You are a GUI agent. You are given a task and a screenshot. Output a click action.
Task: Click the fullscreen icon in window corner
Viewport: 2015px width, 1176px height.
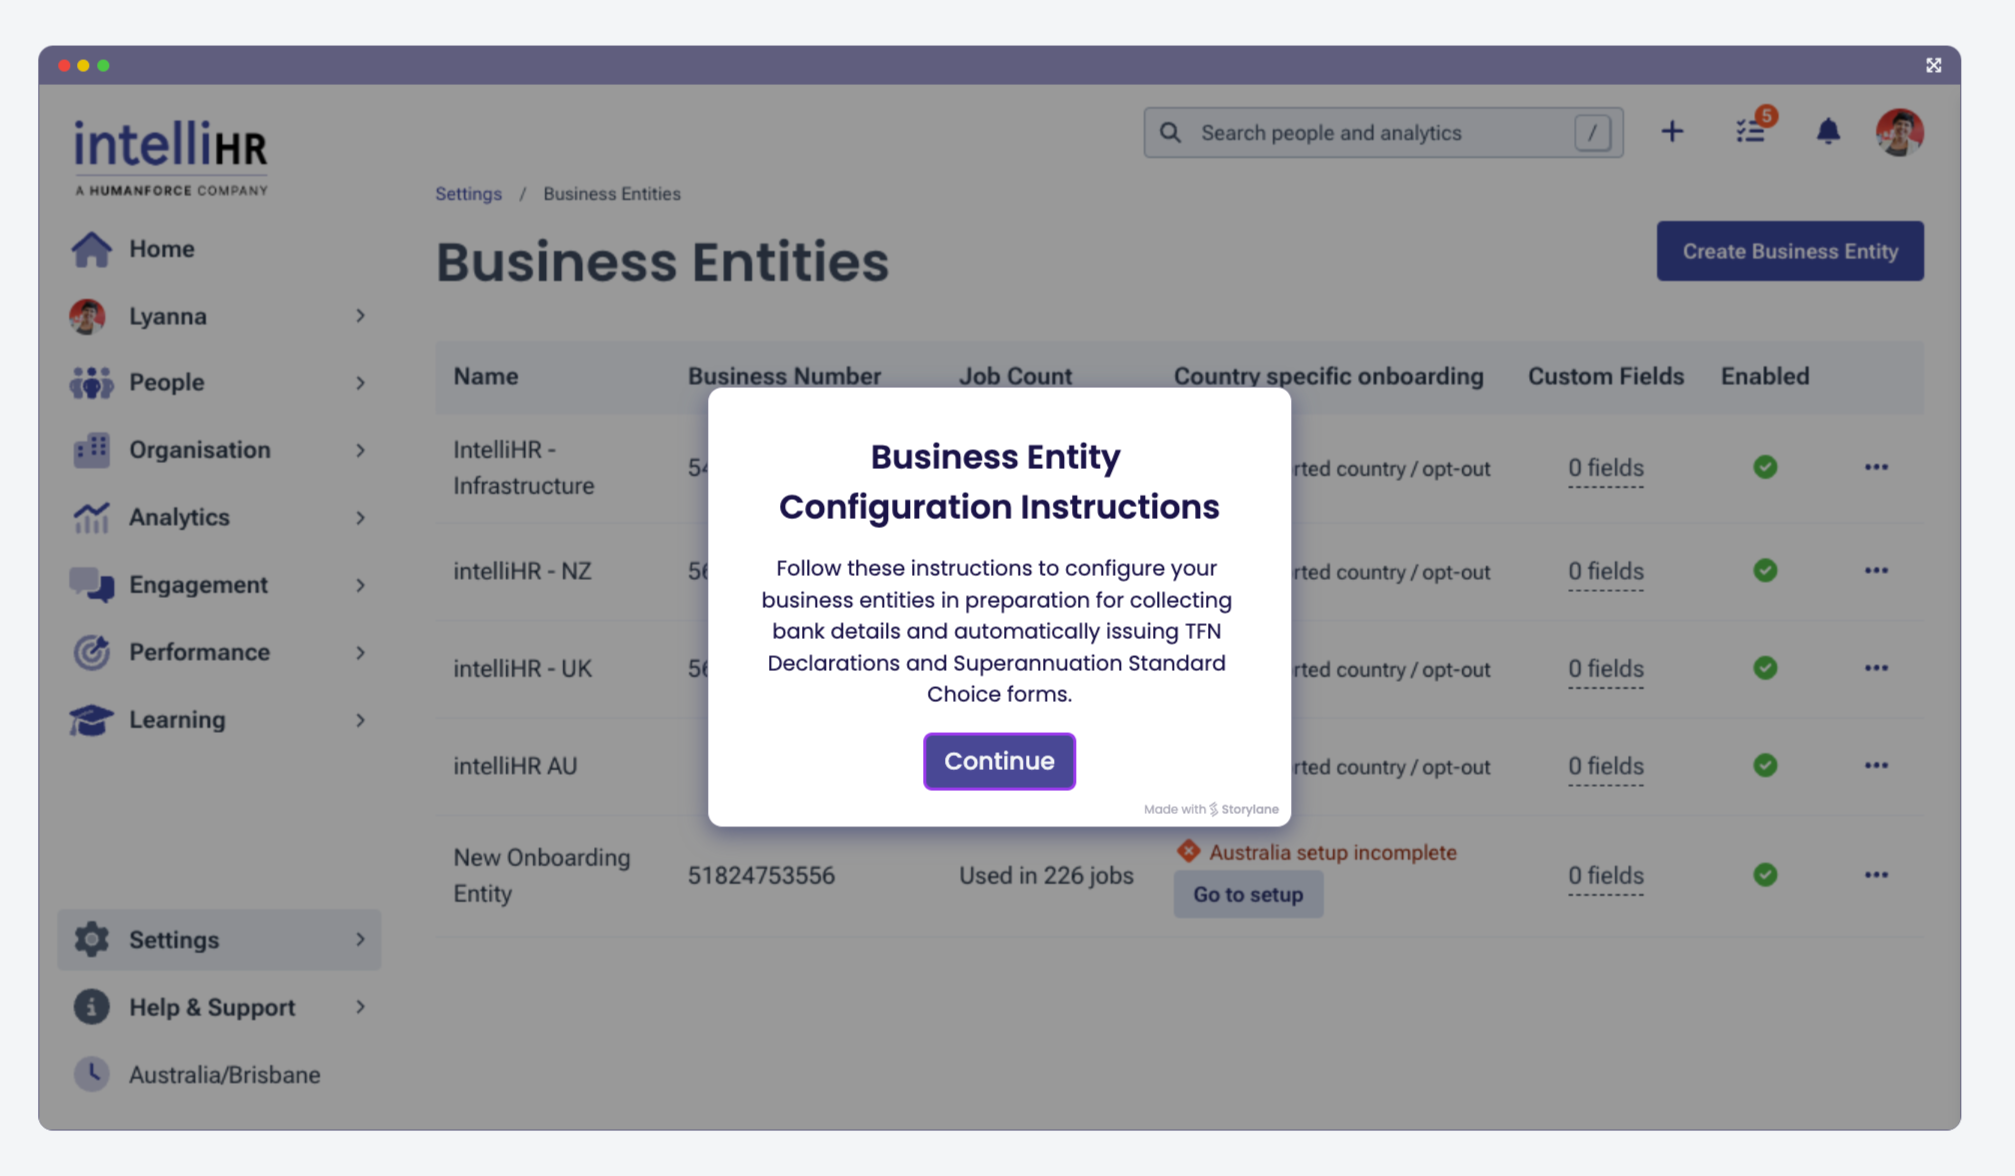(x=1933, y=65)
